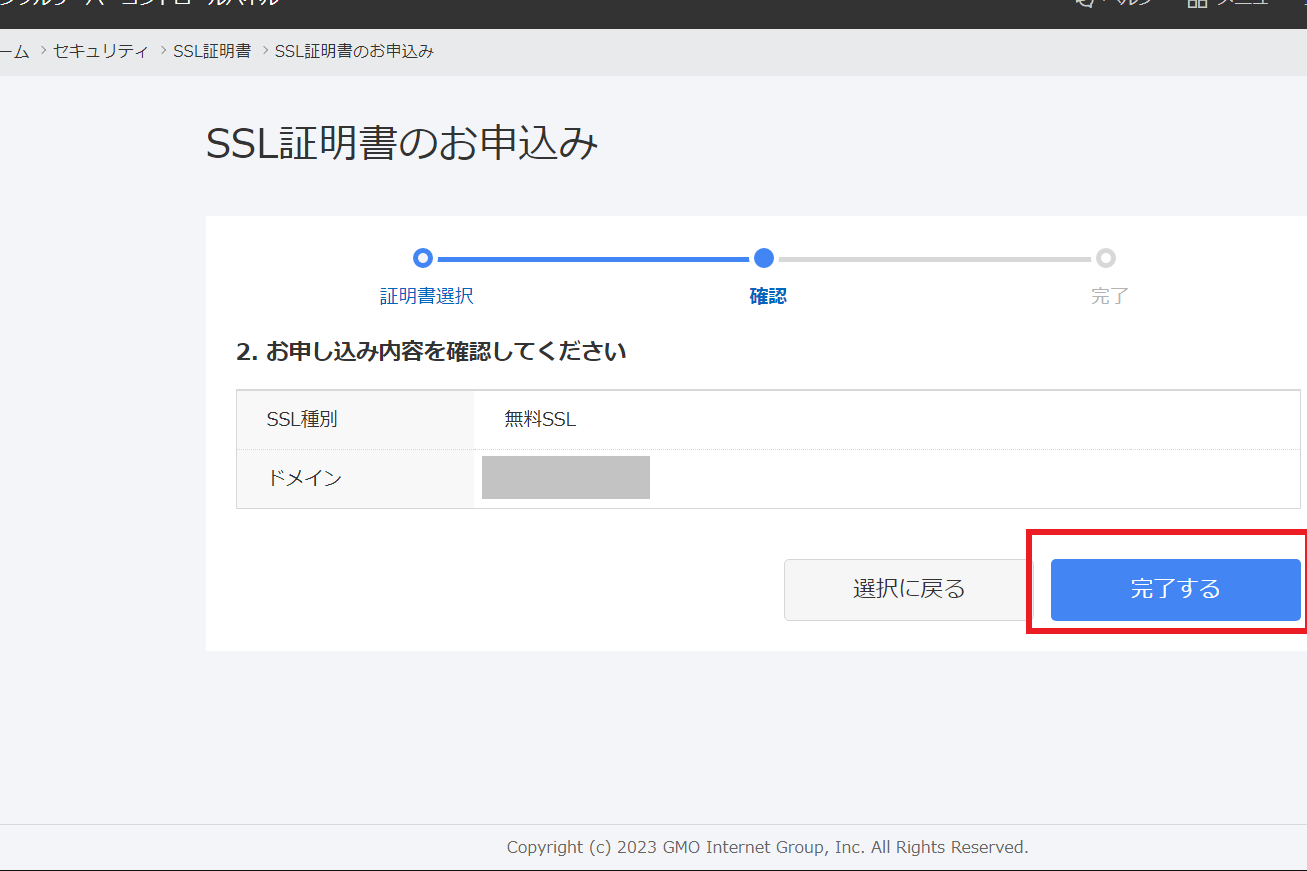The height and width of the screenshot is (871, 1307).
Task: Click the 無料SSL value cell
Action: [x=540, y=420]
